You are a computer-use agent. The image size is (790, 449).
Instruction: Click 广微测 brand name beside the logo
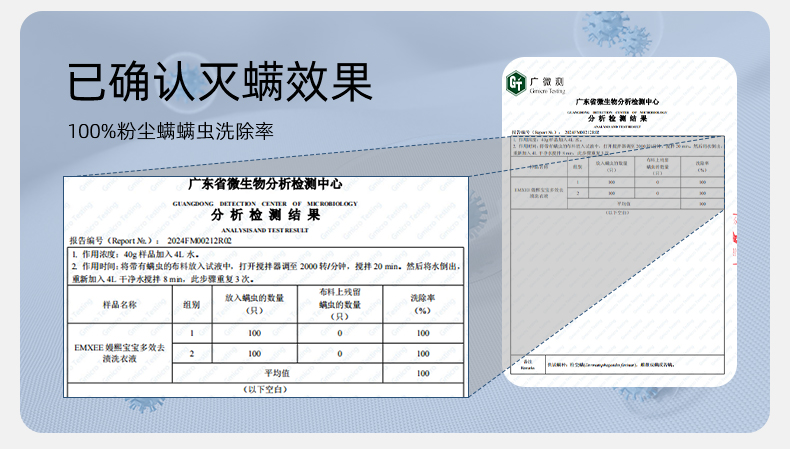[547, 81]
